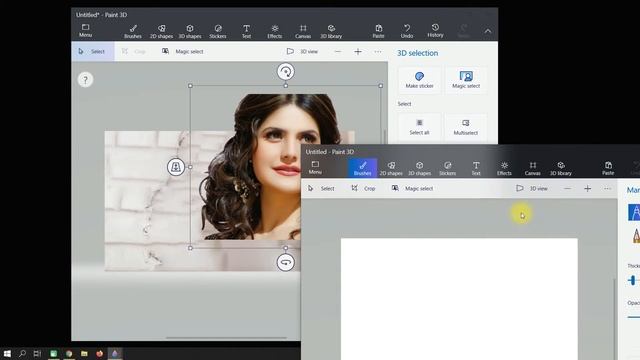Click the horizontal scrollbar in back window
The height and width of the screenshot is (360, 640).
(x=226, y=338)
